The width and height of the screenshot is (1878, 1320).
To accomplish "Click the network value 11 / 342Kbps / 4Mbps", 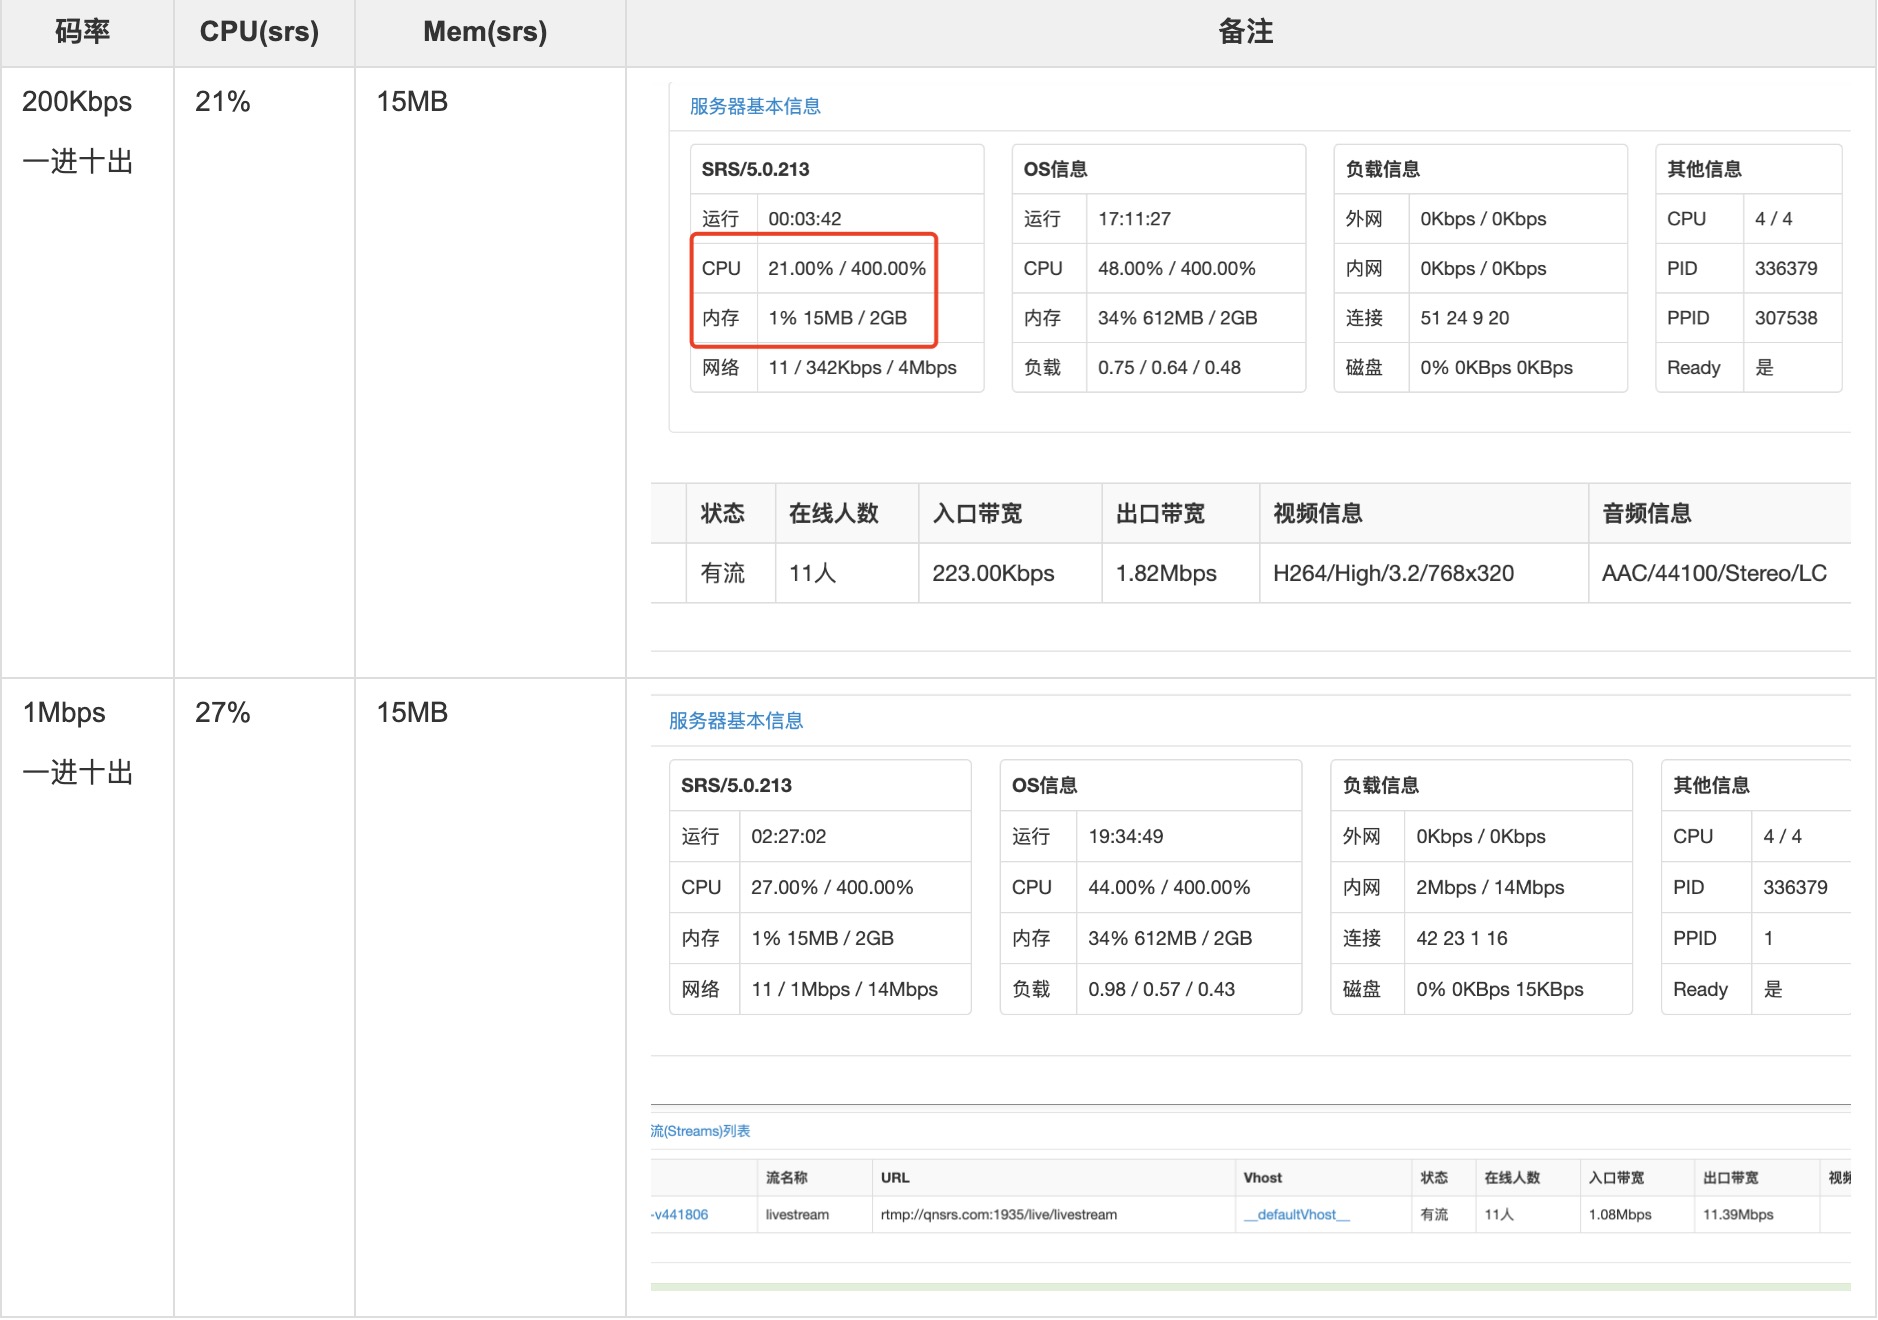I will [862, 368].
